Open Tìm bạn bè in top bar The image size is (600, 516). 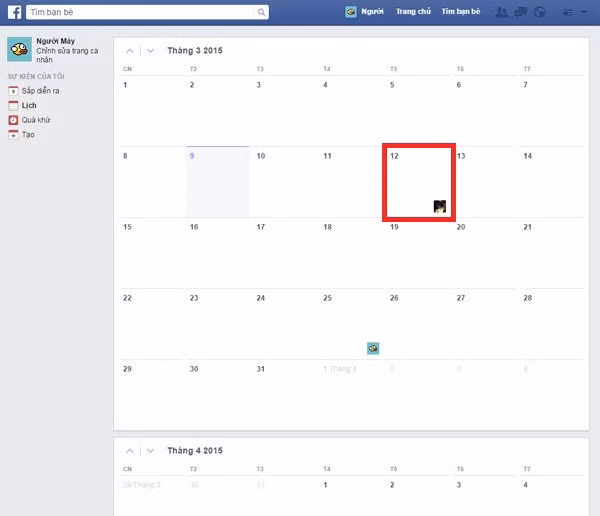(x=461, y=11)
